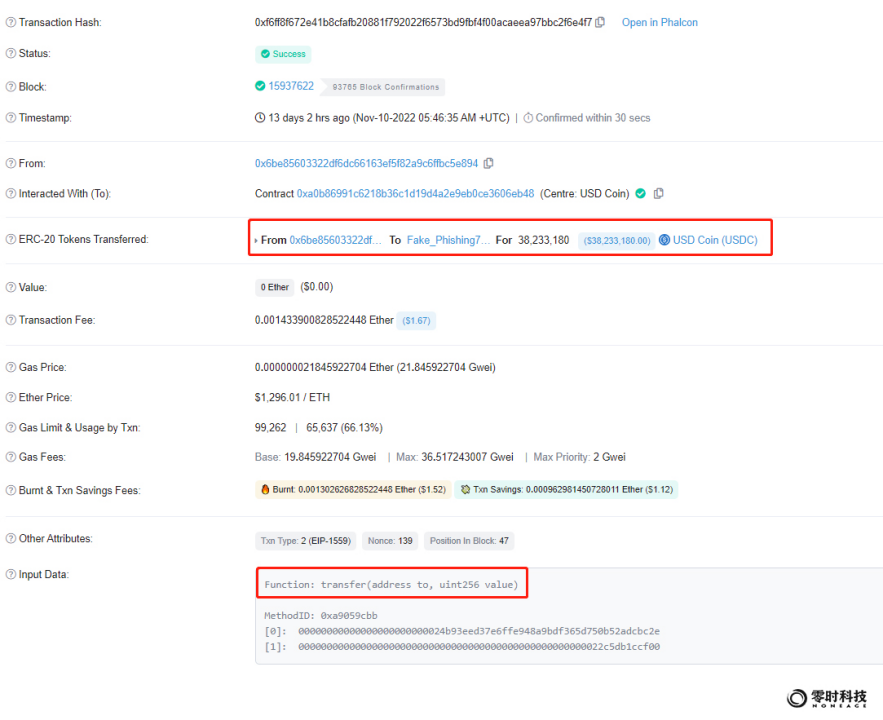Click the help icon beside Transaction Hash

[x=11, y=22]
